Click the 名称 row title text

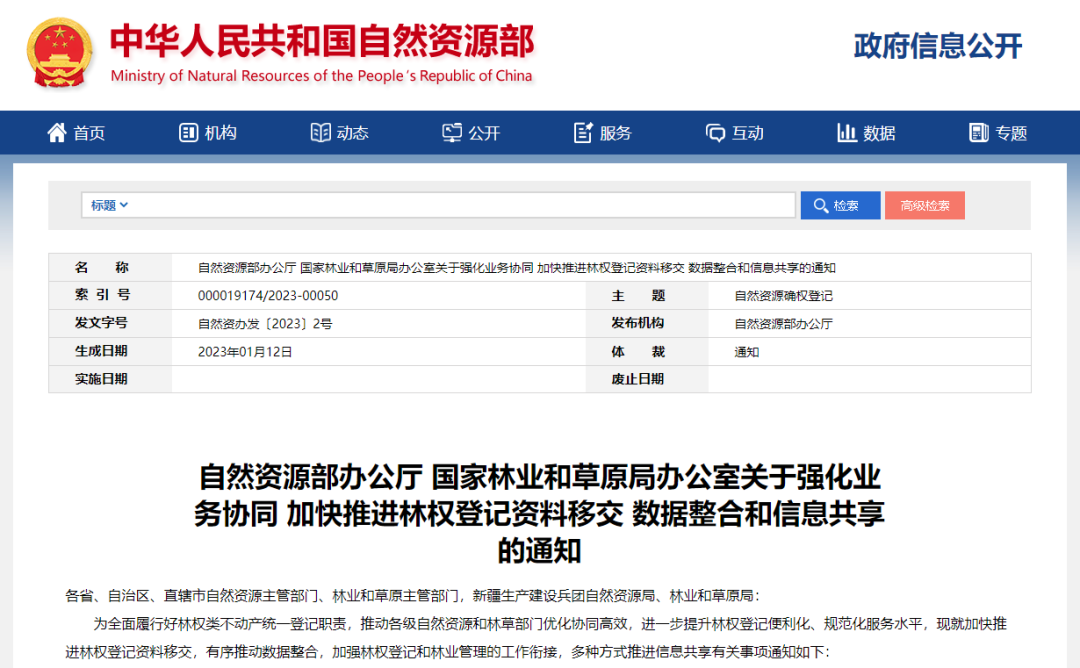tap(517, 268)
